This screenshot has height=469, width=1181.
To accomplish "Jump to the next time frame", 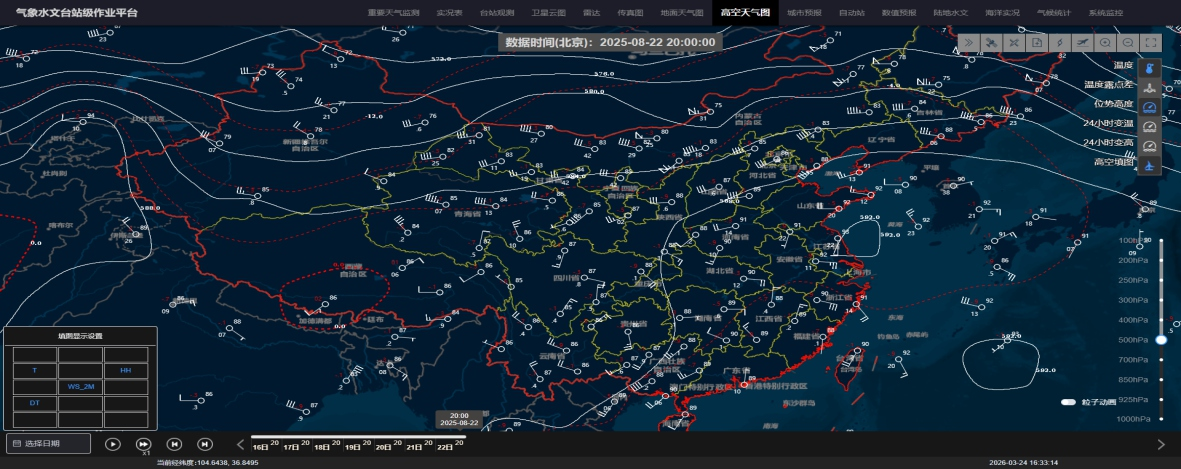I will point(204,444).
